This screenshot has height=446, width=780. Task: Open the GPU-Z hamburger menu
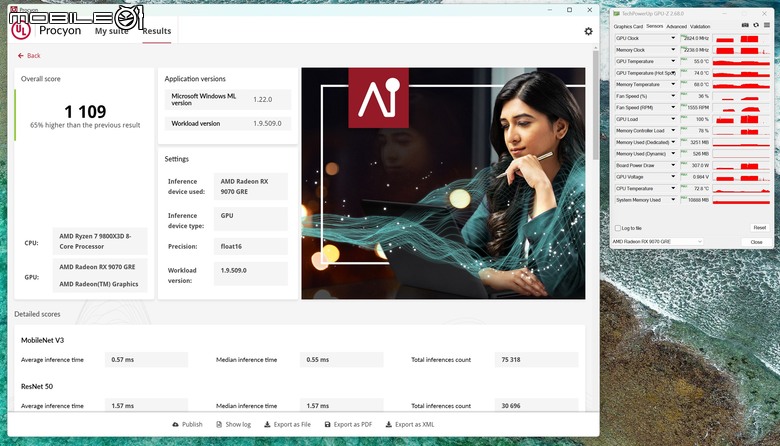click(767, 25)
